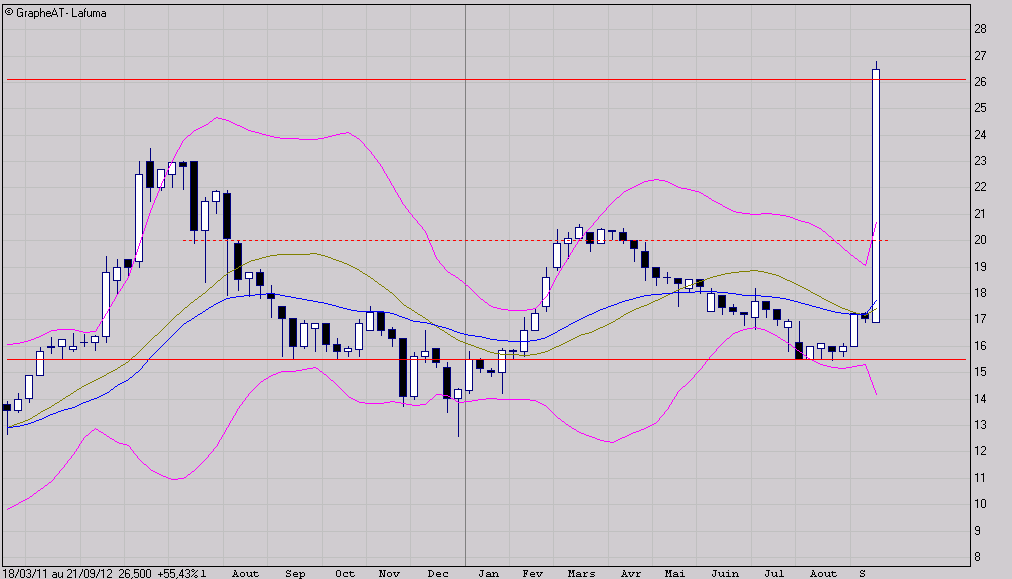Click the 'Sep' month label

click(x=295, y=573)
